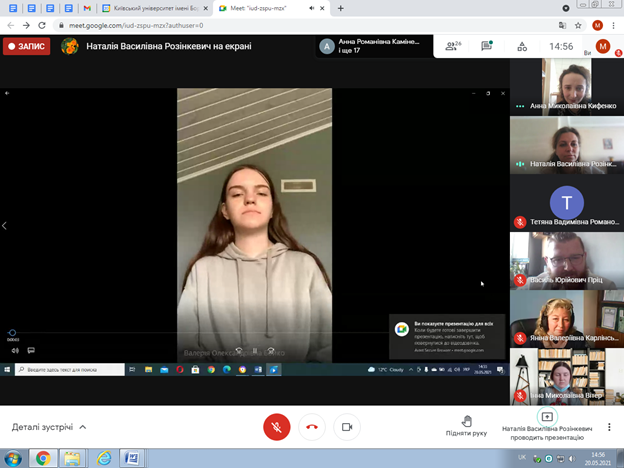Open the Activities shapes icon

pyautogui.click(x=522, y=47)
